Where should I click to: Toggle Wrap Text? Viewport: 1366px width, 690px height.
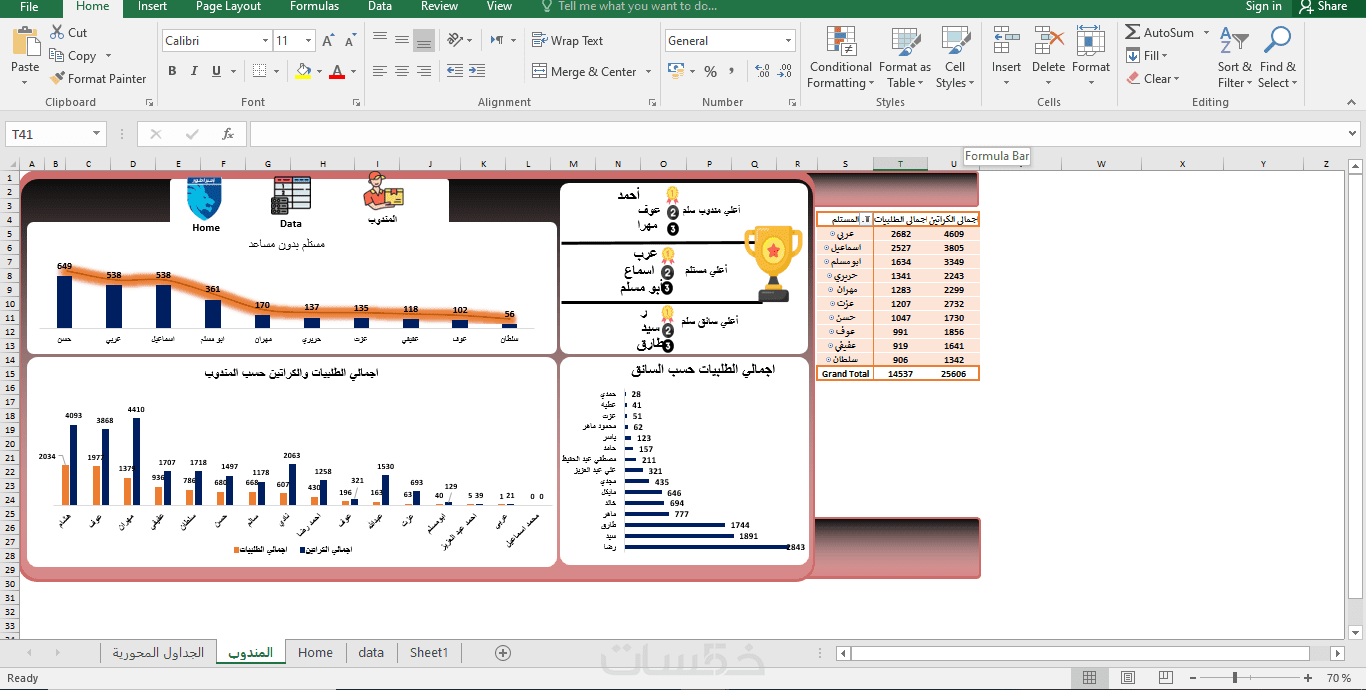pyautogui.click(x=567, y=41)
